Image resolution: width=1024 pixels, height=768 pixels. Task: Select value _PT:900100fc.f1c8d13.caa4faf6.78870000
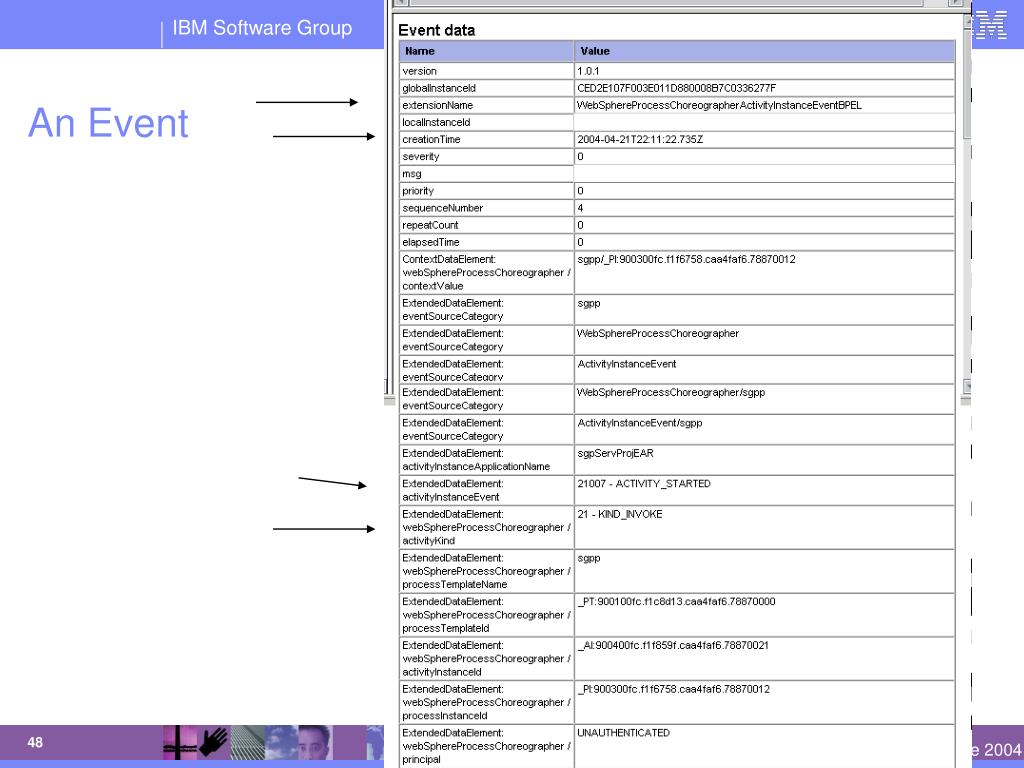click(x=677, y=601)
